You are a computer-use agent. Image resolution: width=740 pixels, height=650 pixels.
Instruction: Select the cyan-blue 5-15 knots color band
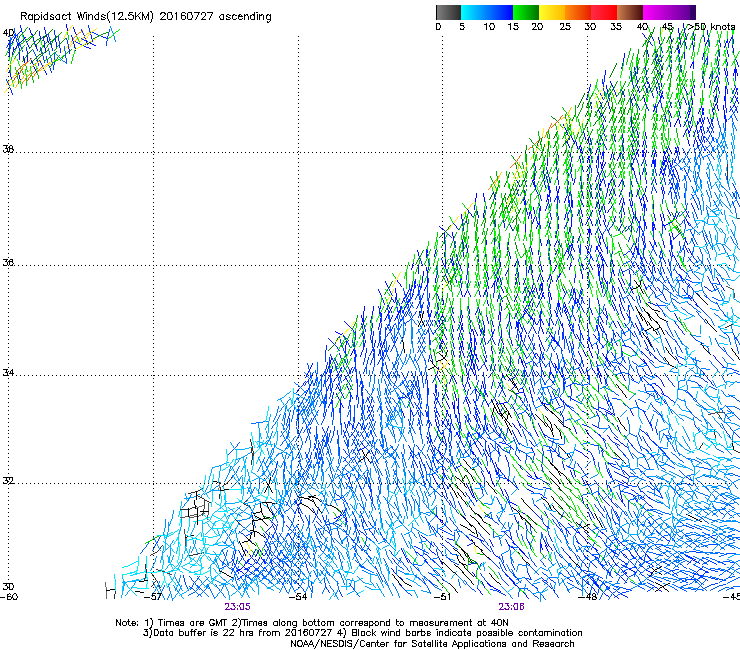click(x=487, y=12)
